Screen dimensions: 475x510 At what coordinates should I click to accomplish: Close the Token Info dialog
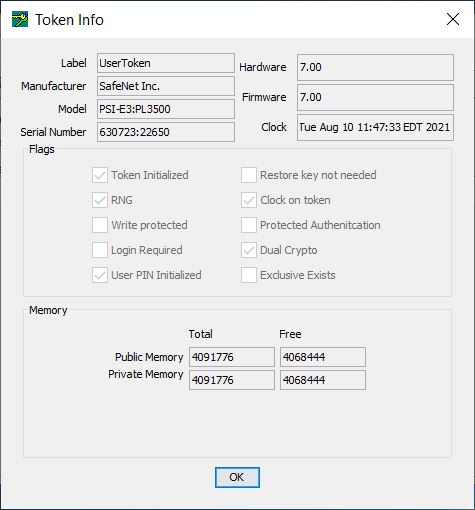click(x=453, y=19)
